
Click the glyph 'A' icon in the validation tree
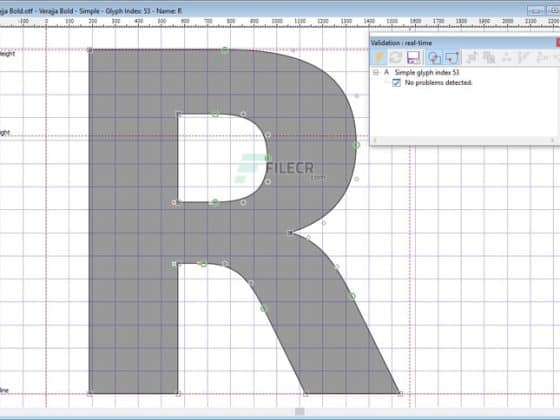coord(386,72)
